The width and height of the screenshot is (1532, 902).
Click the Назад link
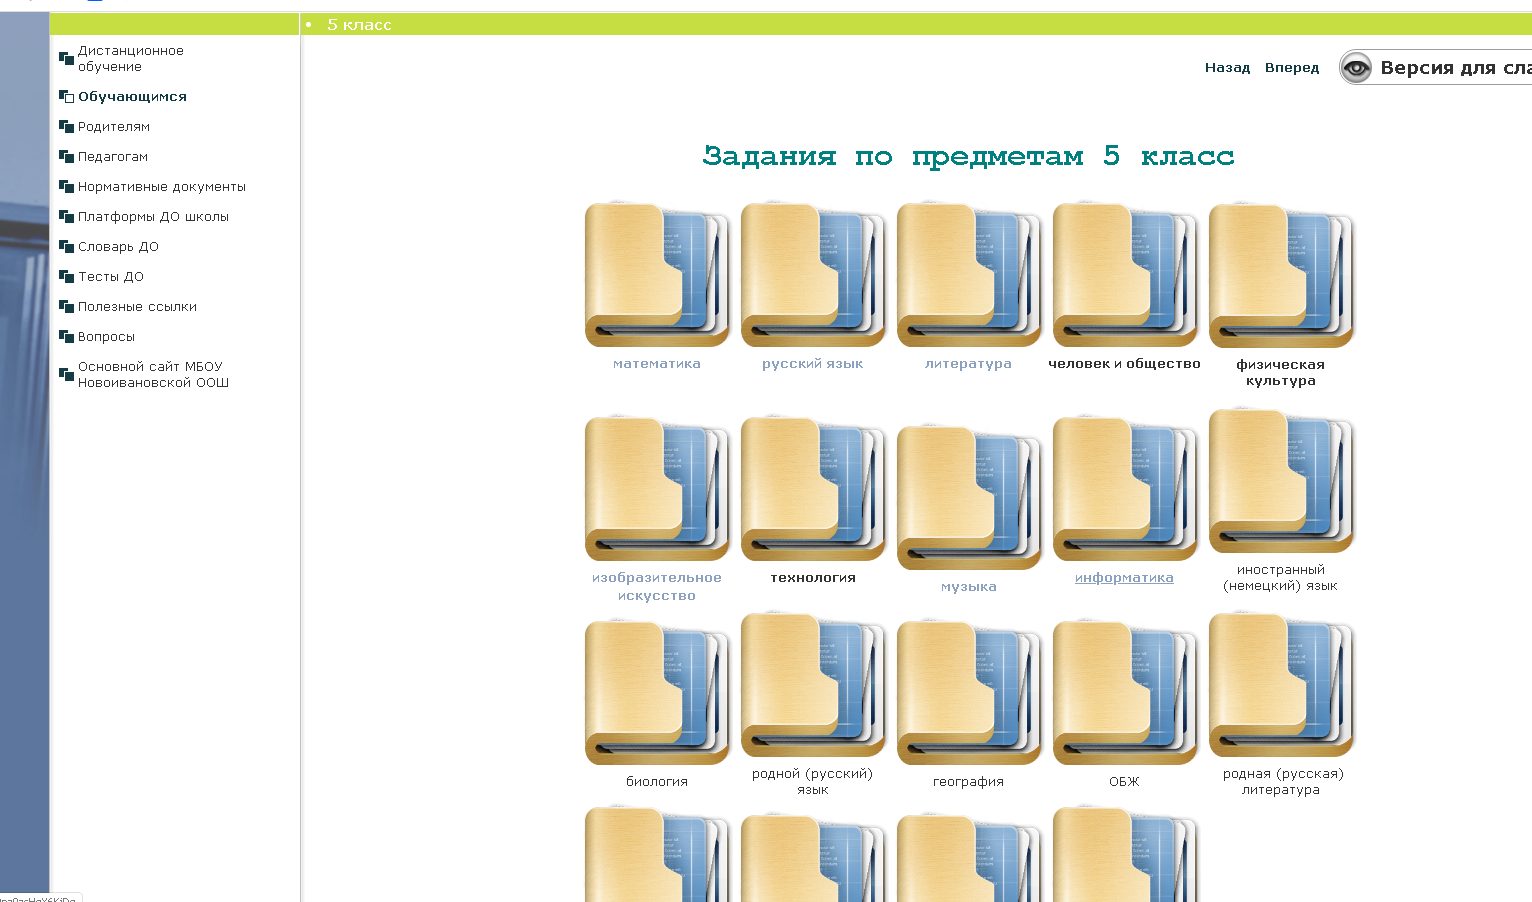point(1227,68)
